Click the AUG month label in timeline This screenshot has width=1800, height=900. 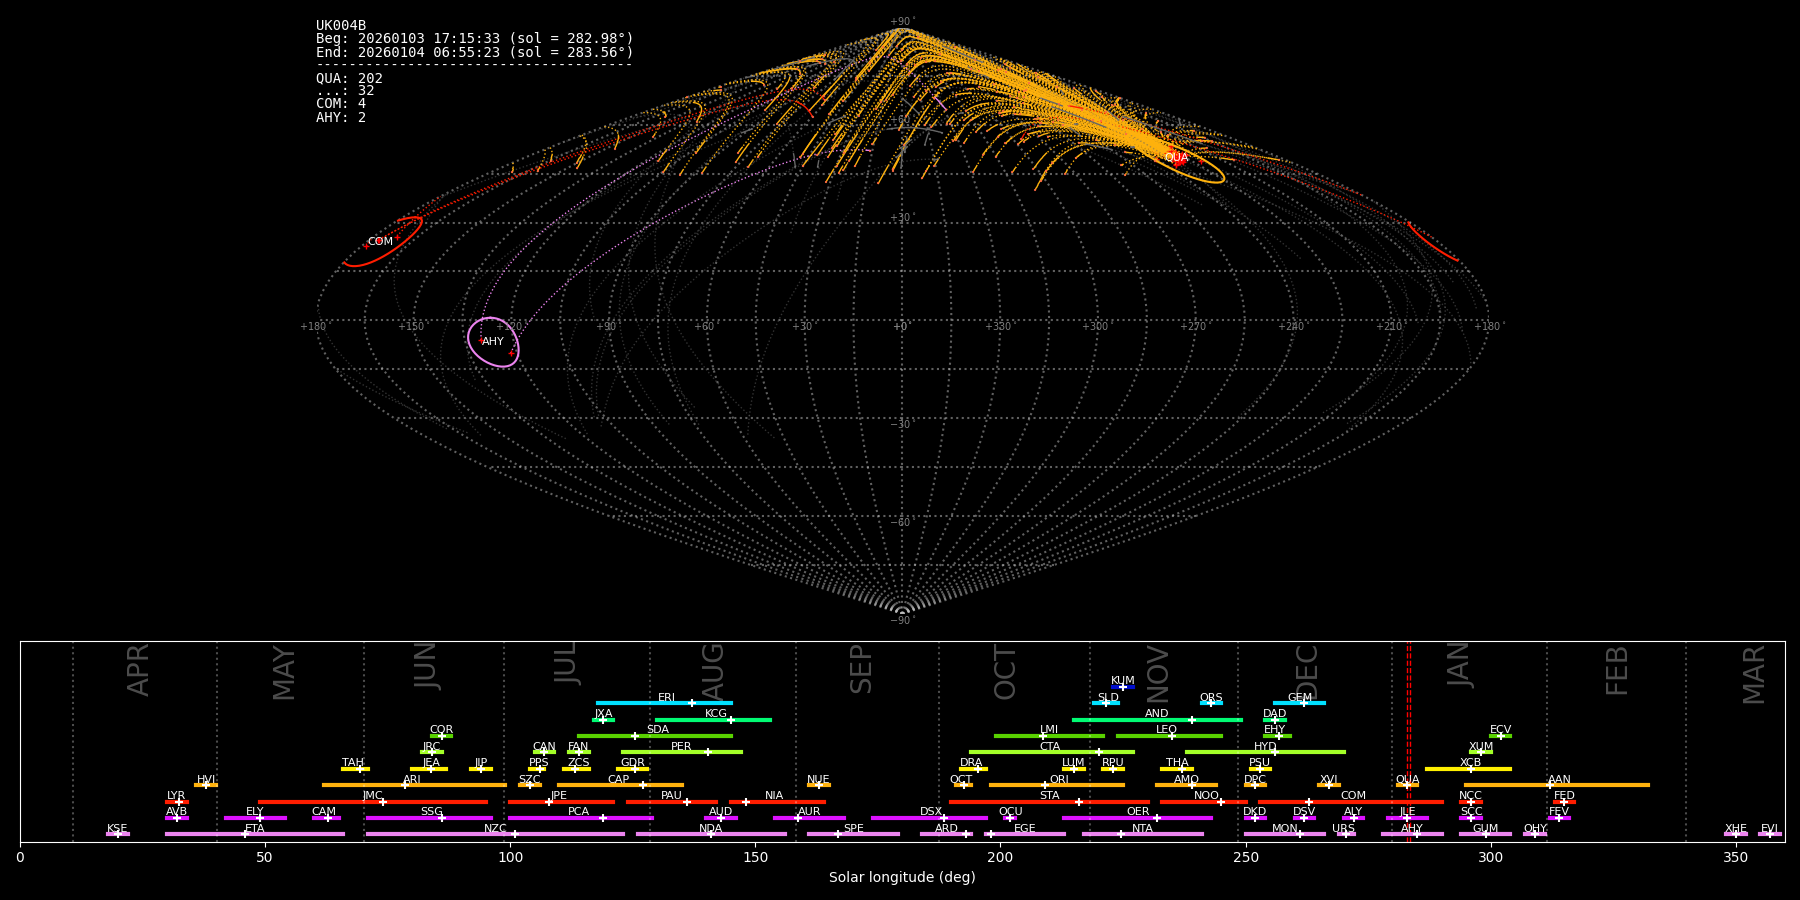(713, 670)
